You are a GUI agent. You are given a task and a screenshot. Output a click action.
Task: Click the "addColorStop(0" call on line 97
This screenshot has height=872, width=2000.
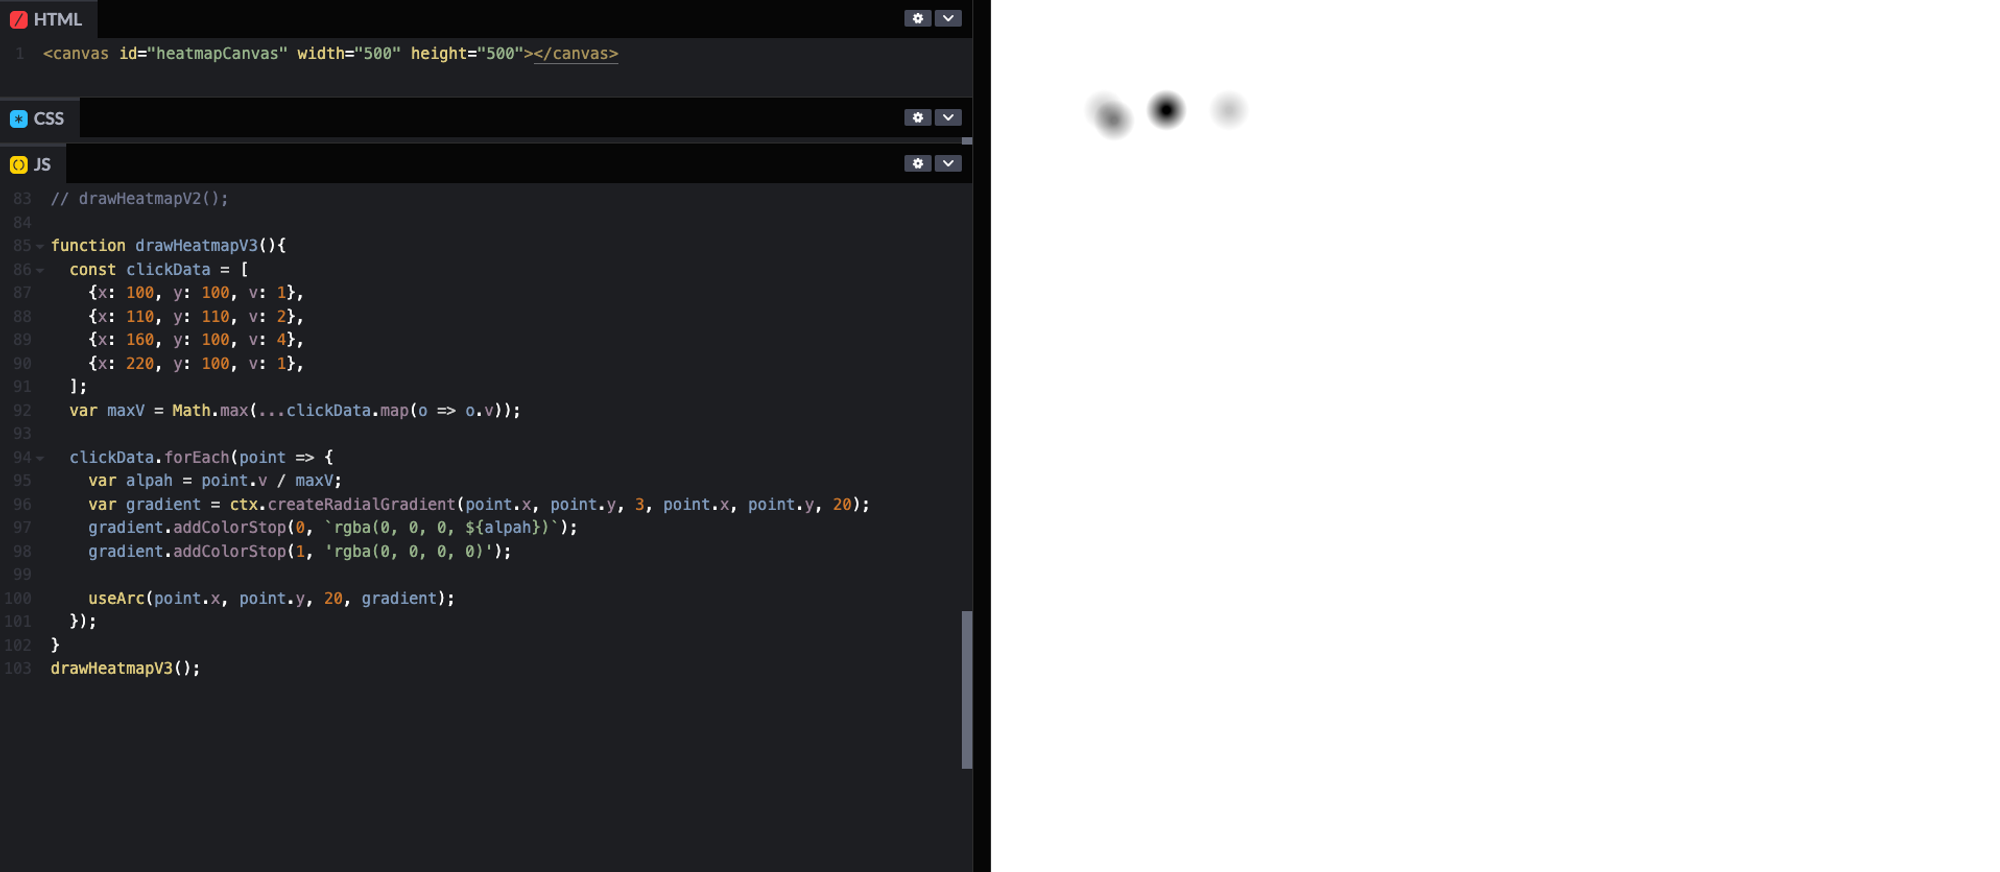(238, 527)
